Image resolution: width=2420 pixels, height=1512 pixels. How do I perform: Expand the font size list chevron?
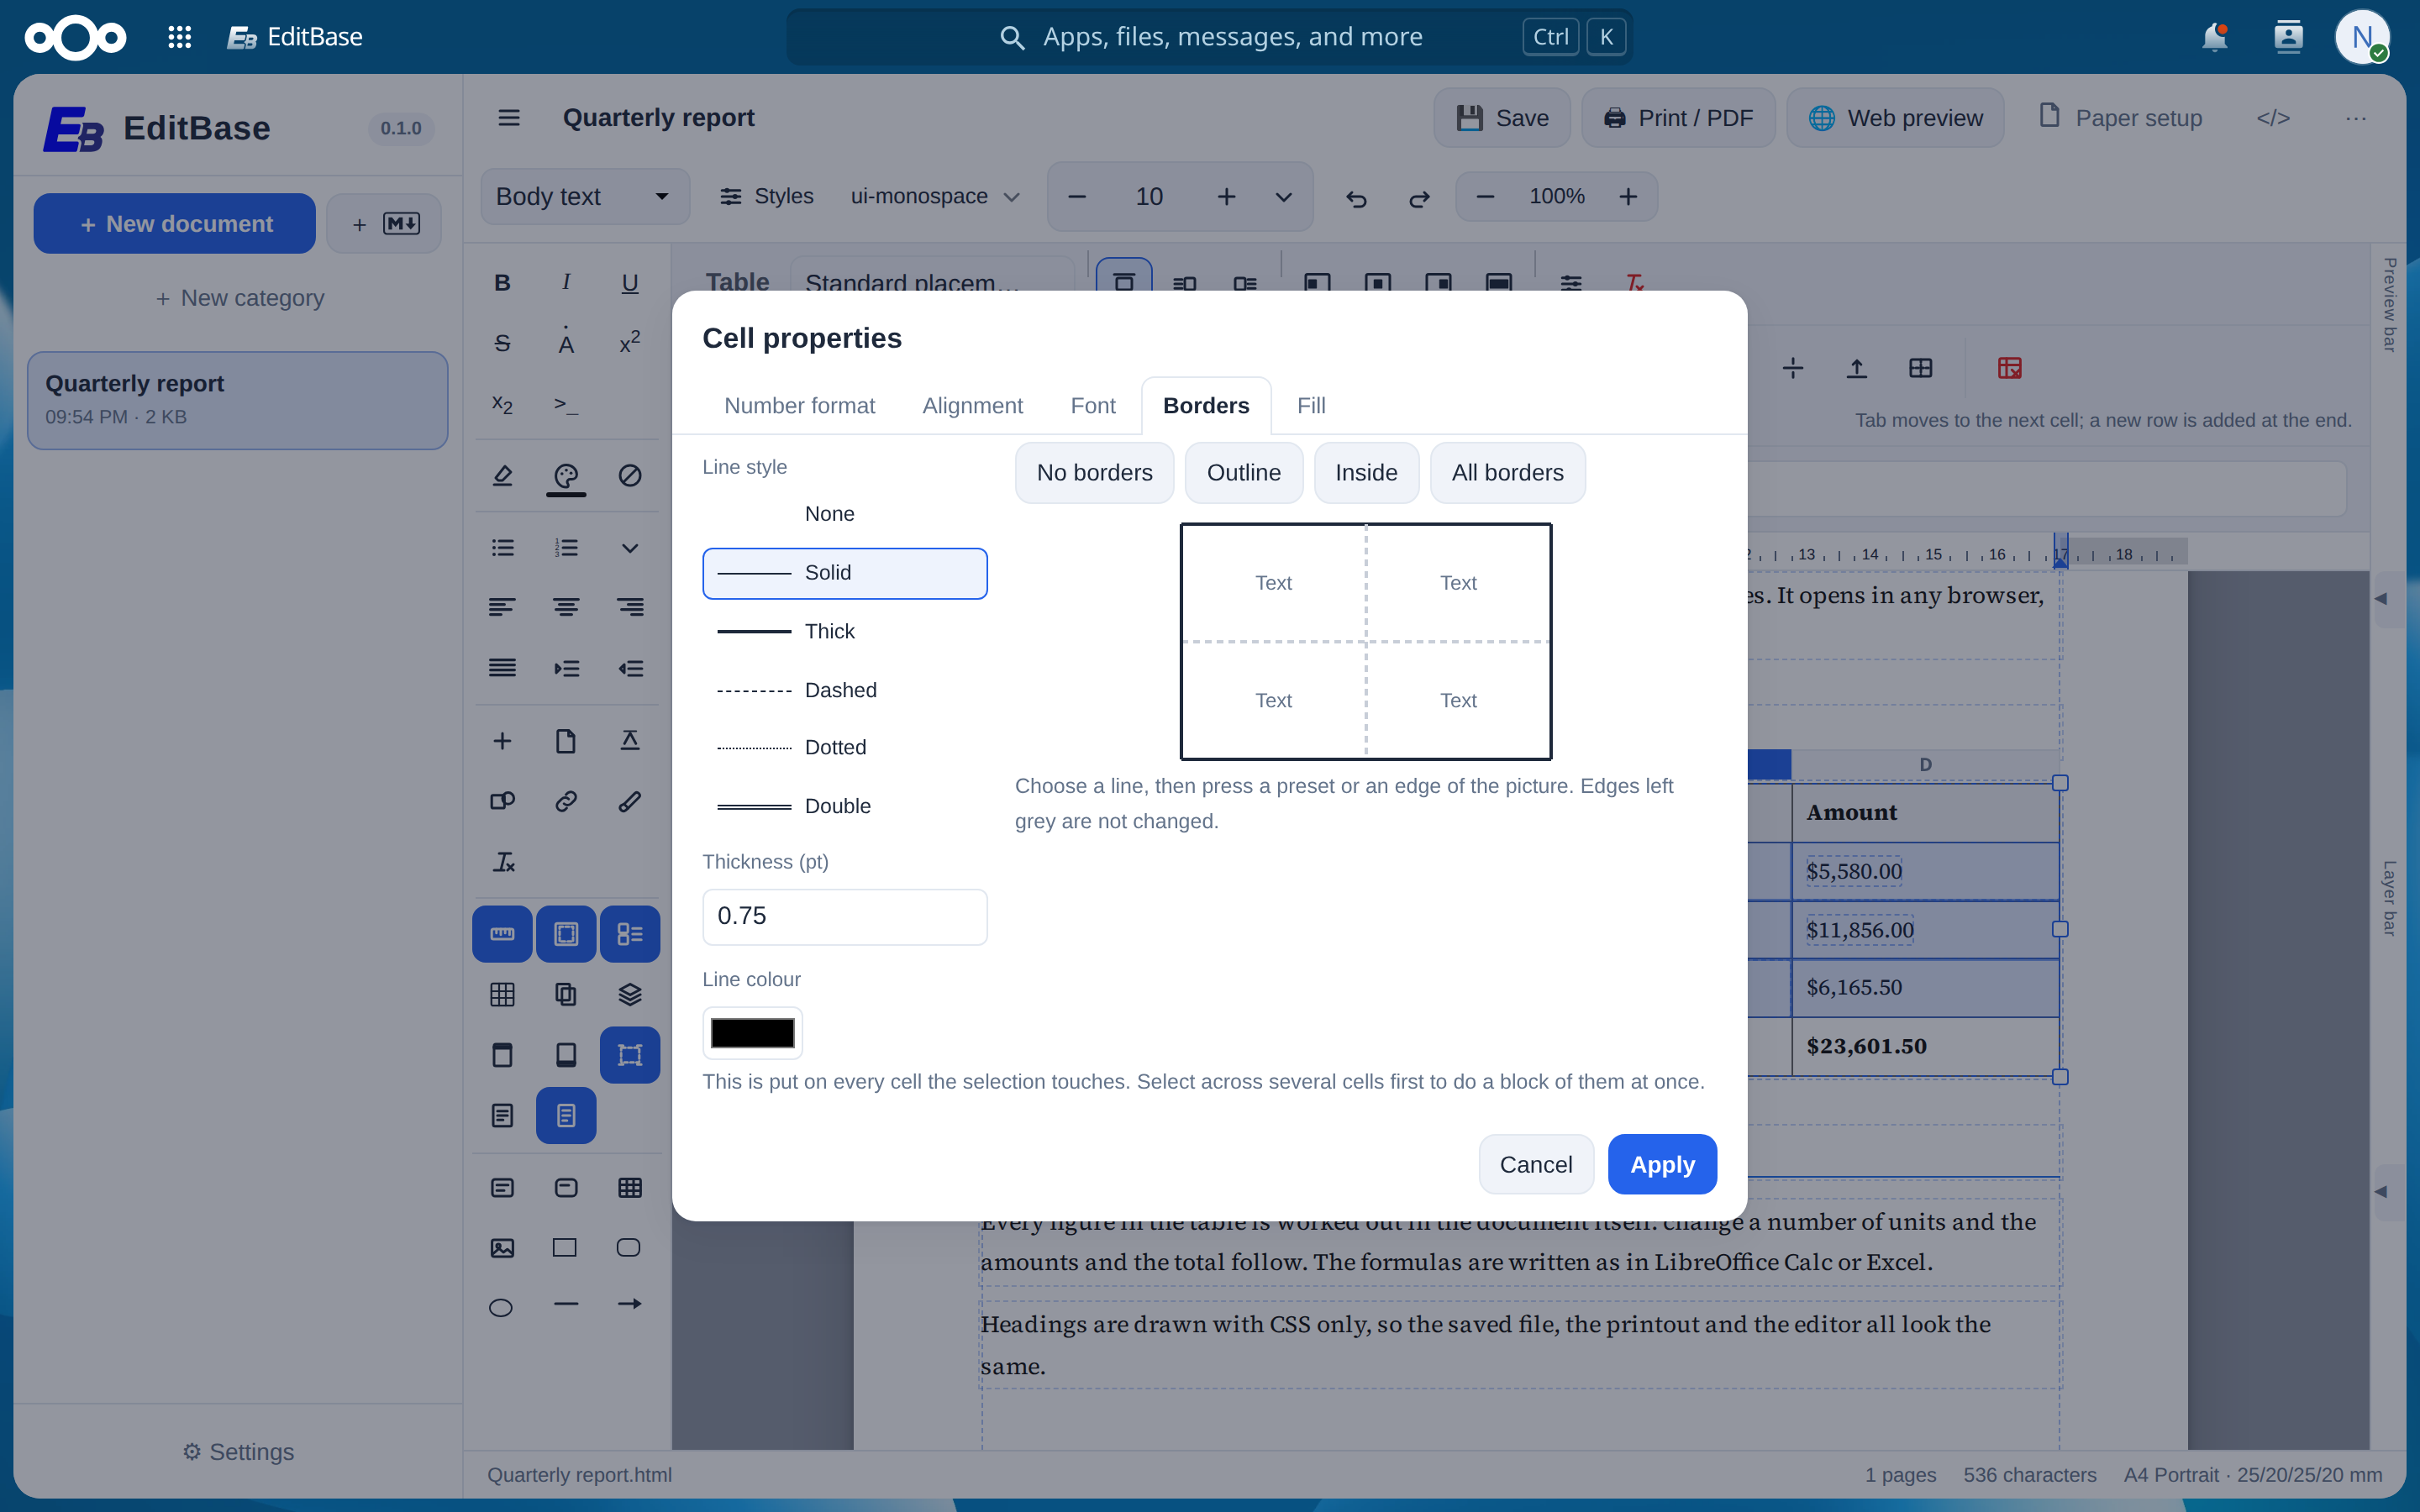click(1284, 197)
